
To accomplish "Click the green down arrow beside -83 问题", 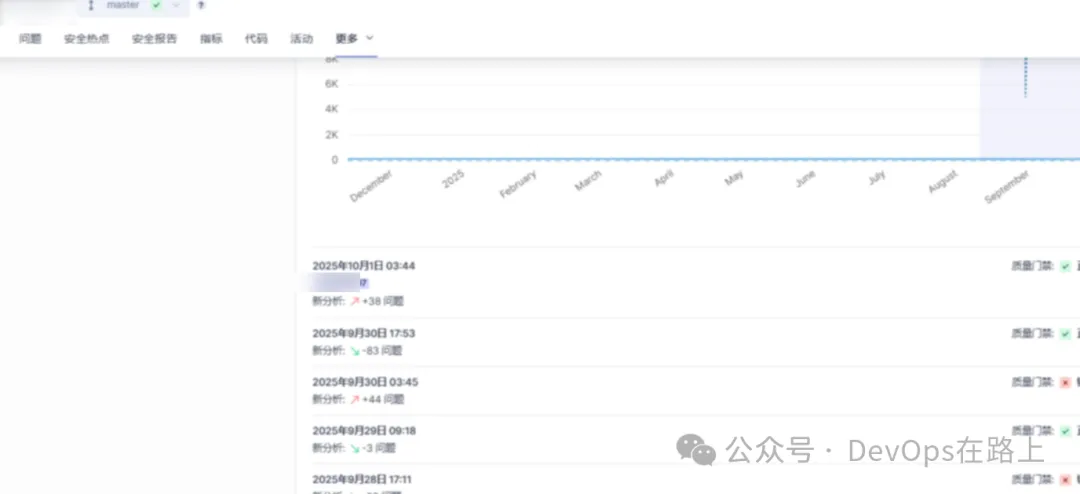I will pos(355,351).
